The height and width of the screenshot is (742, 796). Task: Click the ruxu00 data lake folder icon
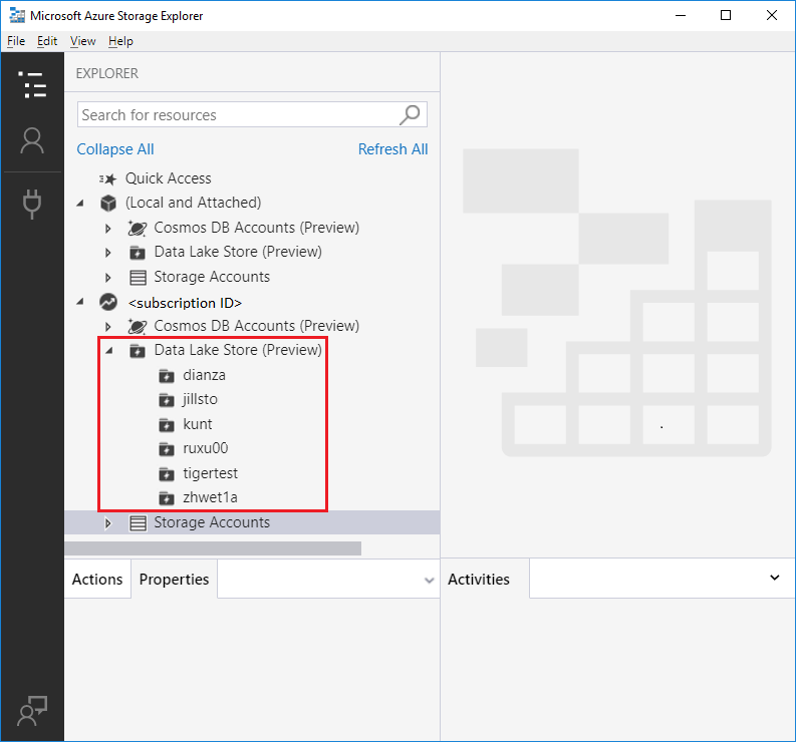click(x=167, y=449)
